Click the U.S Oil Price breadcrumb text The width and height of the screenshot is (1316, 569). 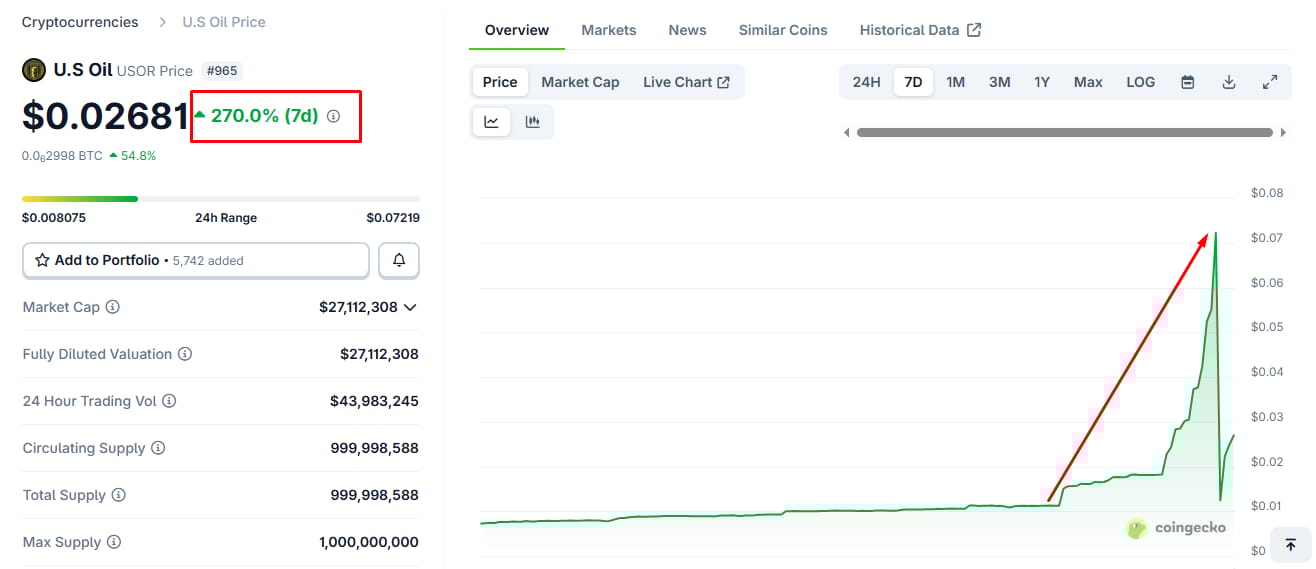click(224, 22)
